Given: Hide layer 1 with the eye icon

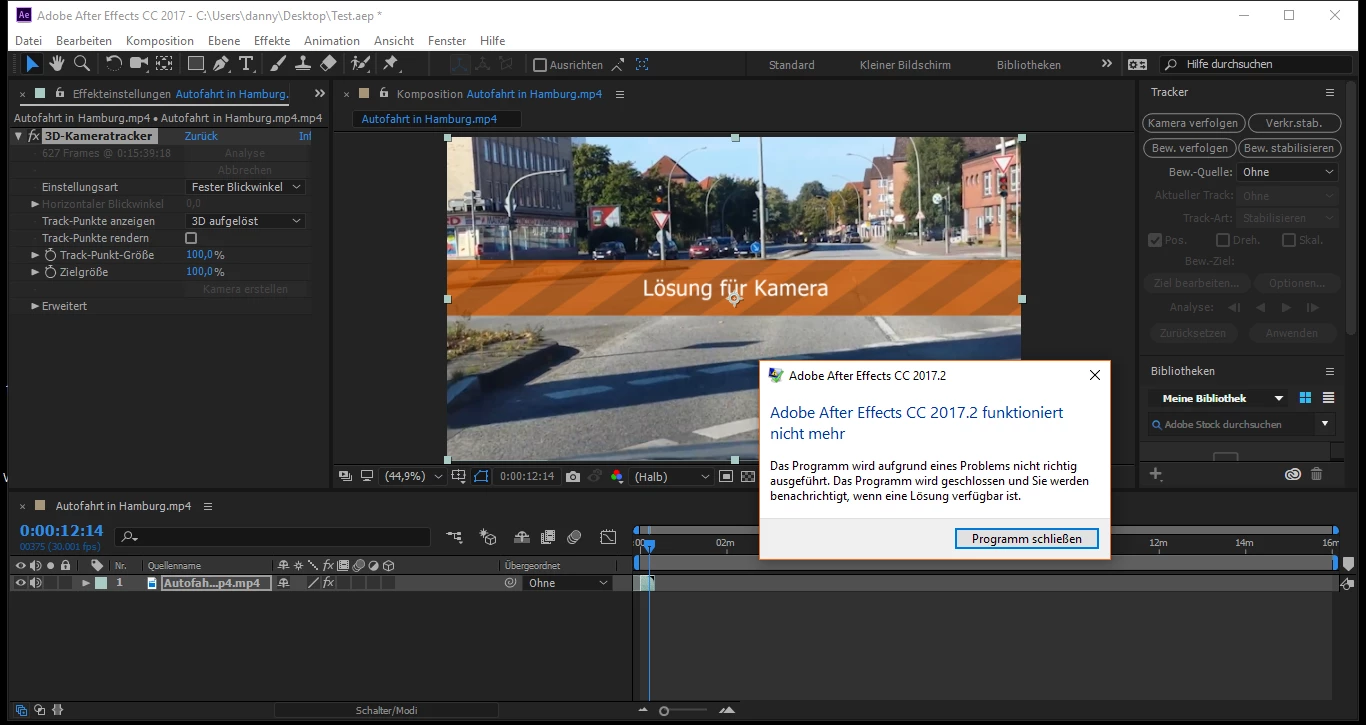Looking at the screenshot, I should coord(20,583).
